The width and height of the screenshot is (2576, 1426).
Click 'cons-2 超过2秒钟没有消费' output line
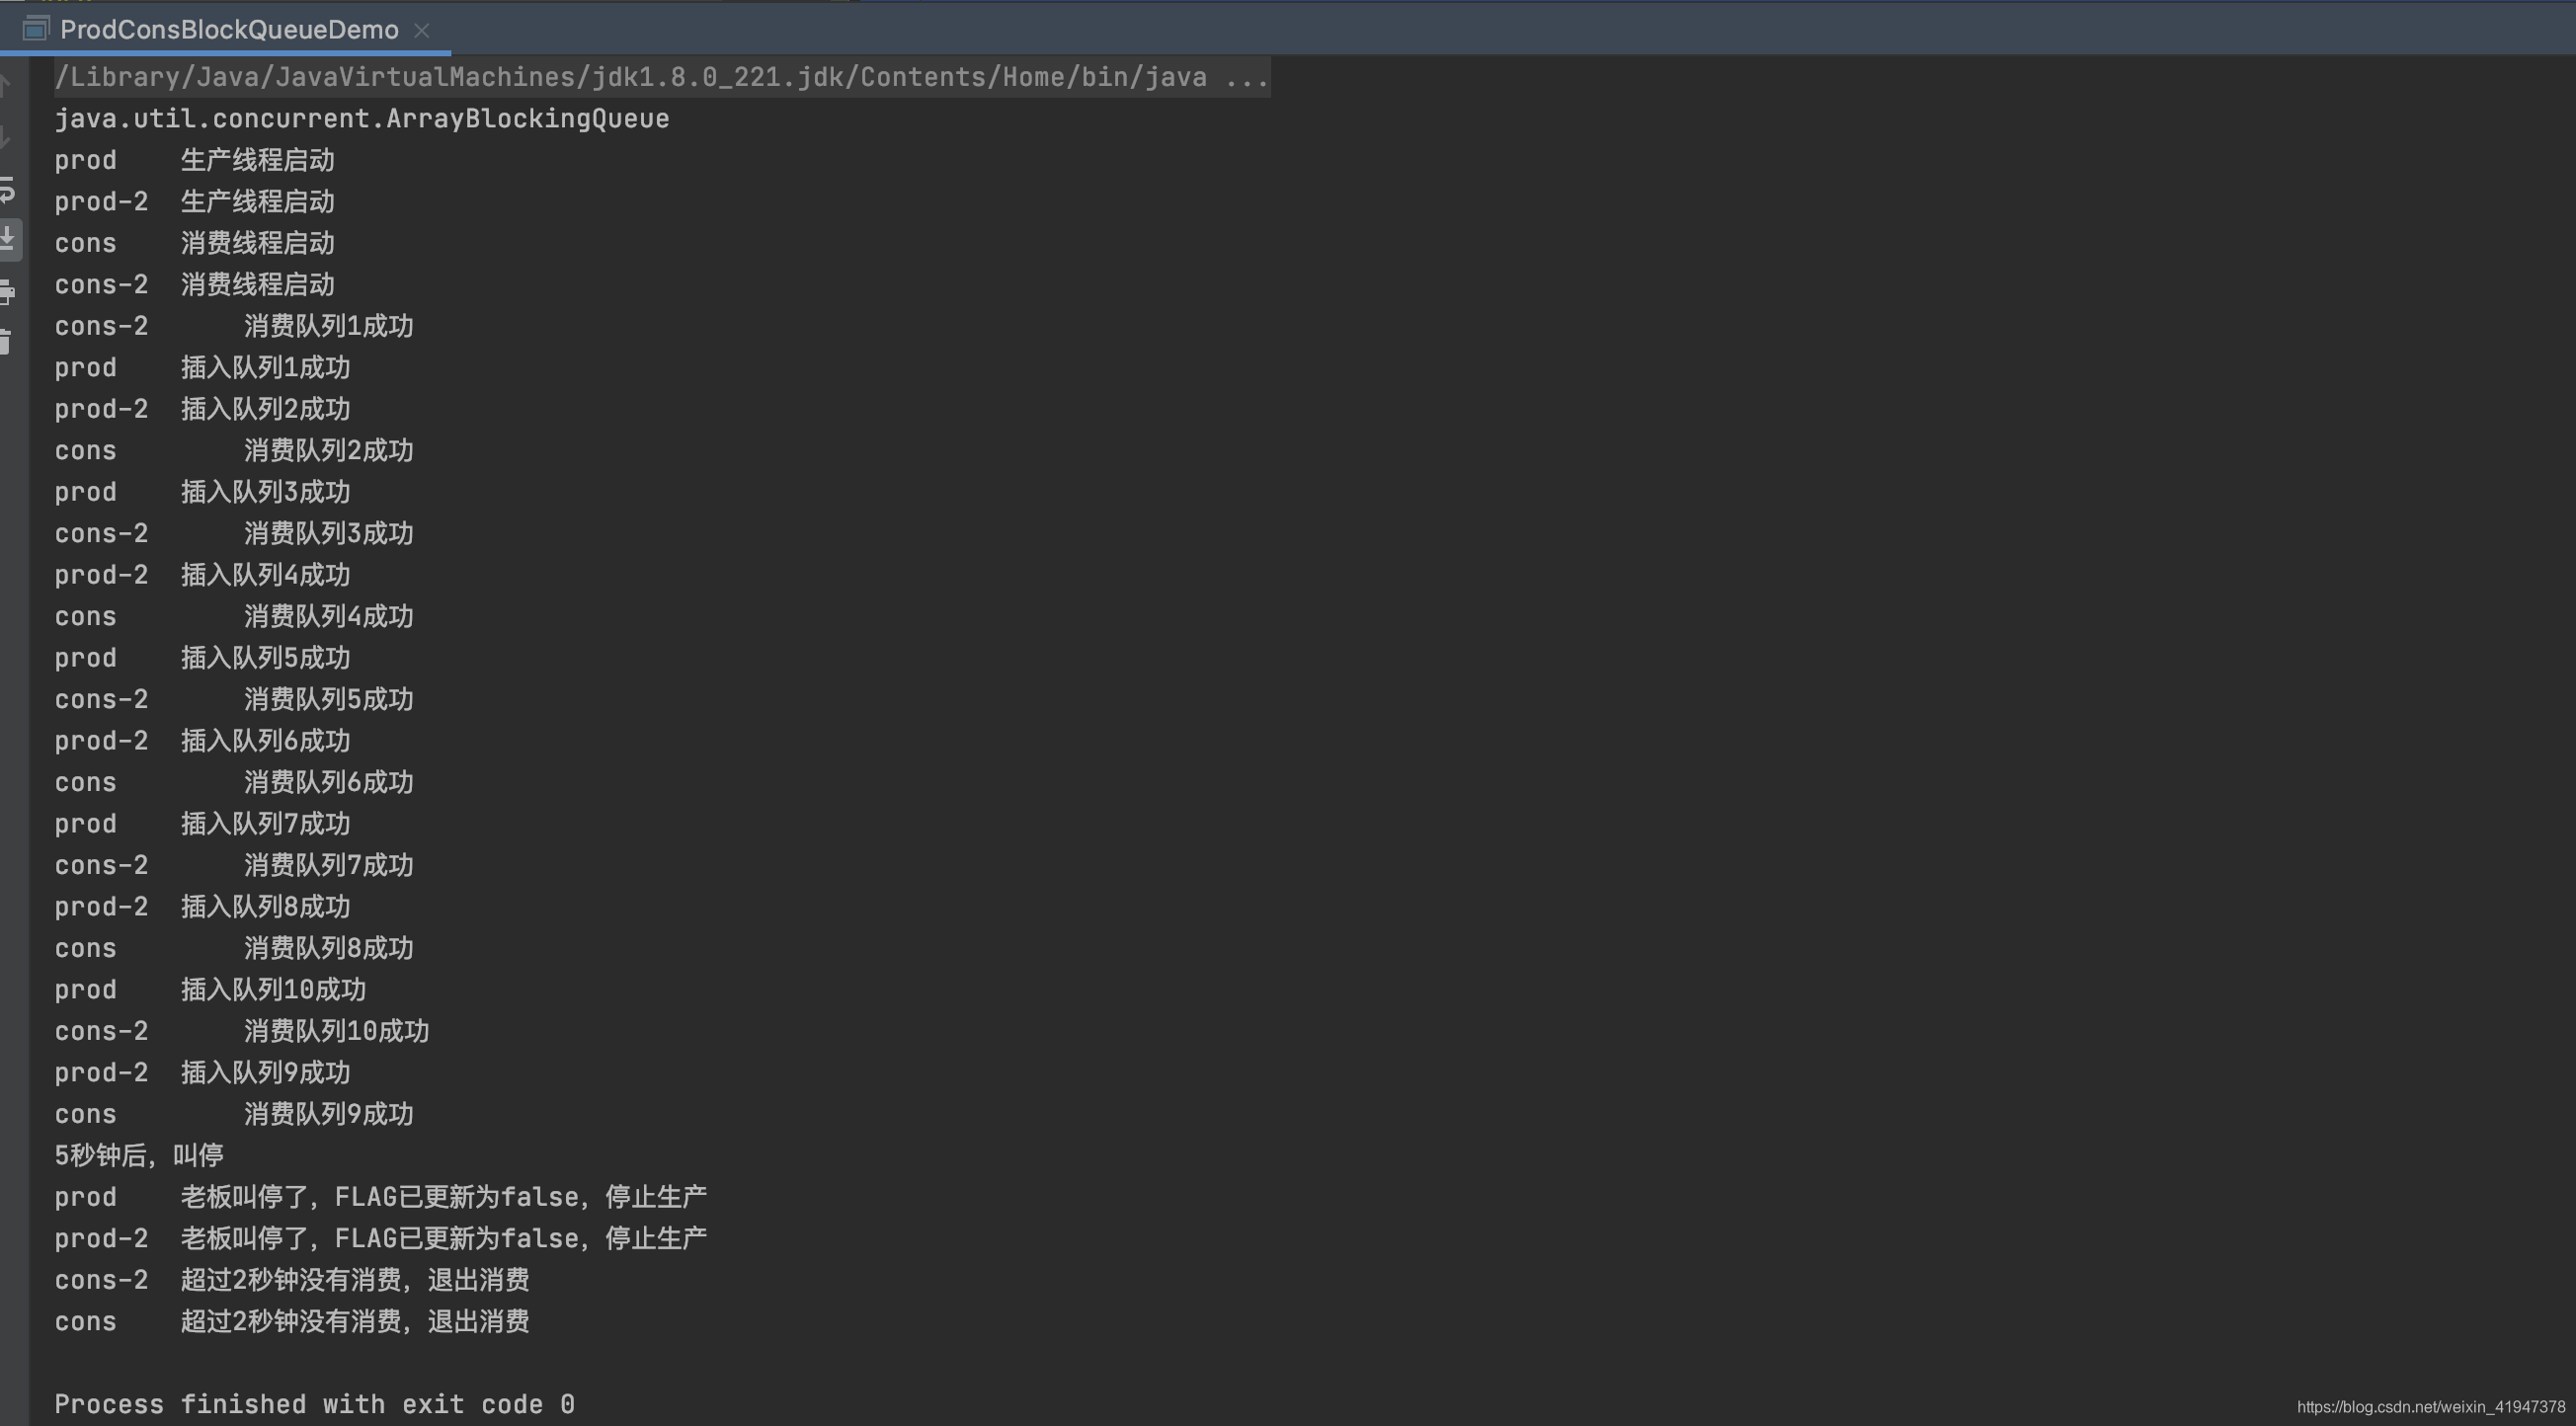291,1280
